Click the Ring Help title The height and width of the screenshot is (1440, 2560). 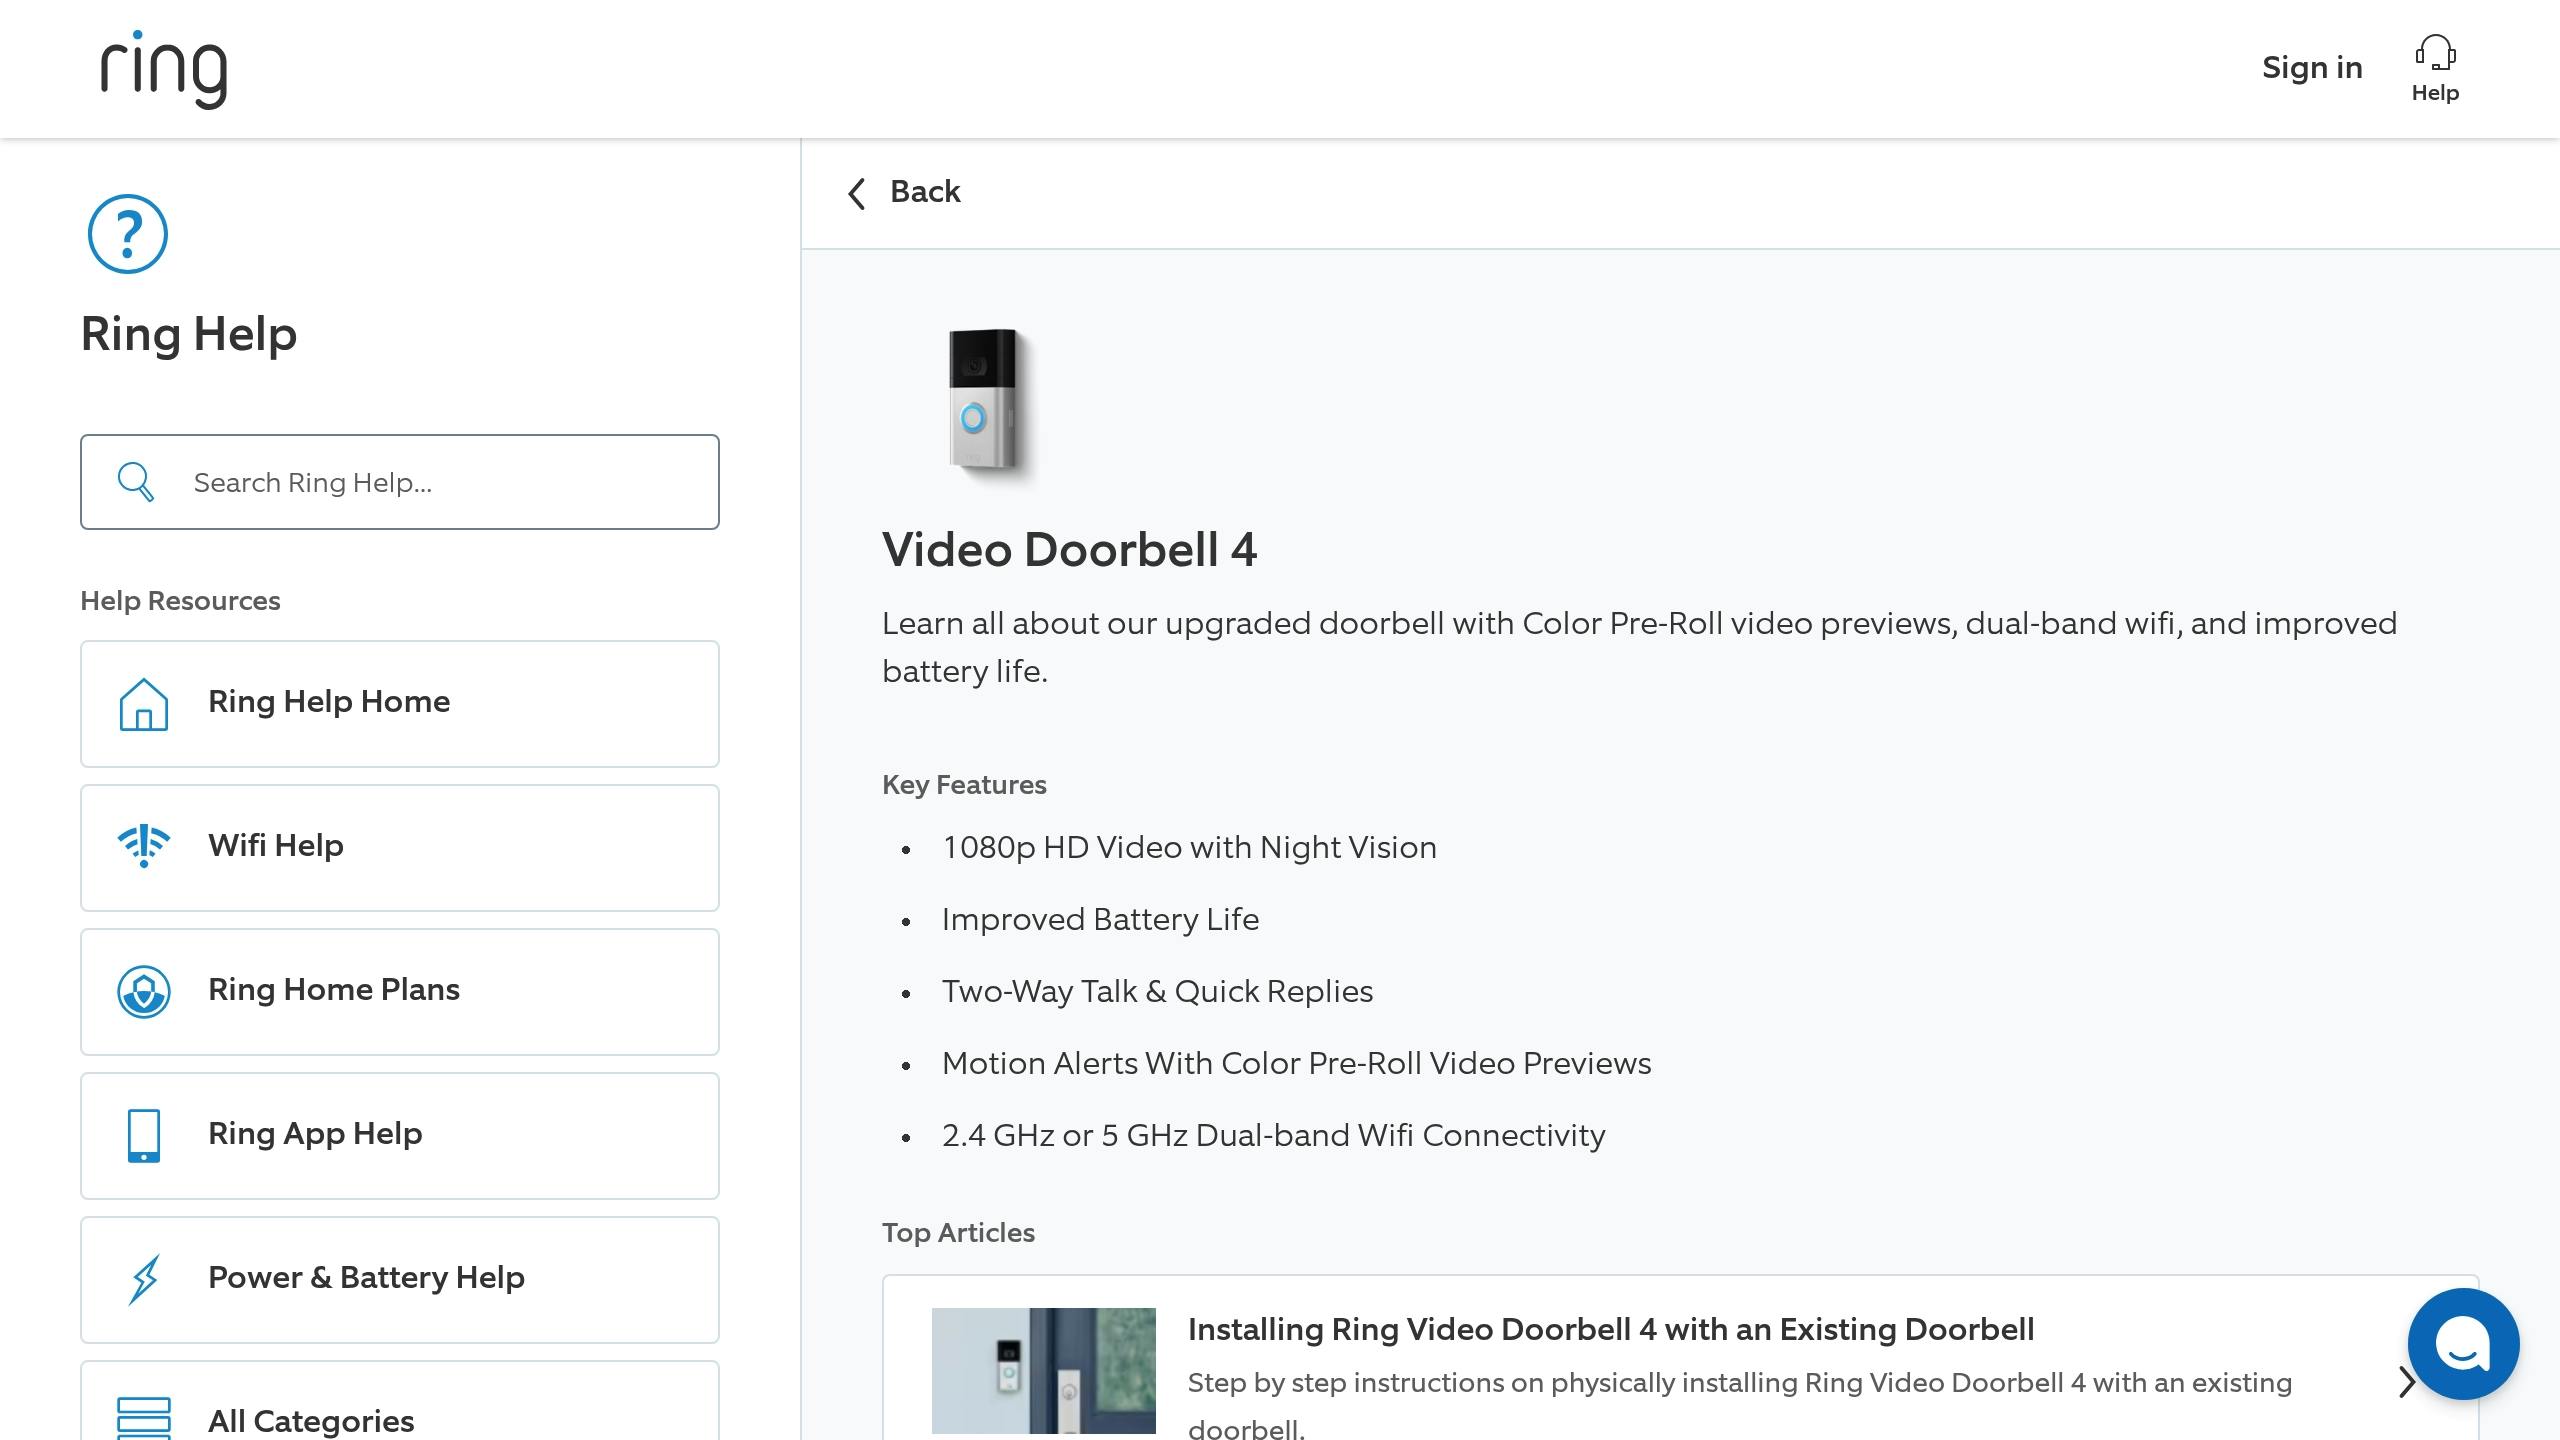(189, 334)
